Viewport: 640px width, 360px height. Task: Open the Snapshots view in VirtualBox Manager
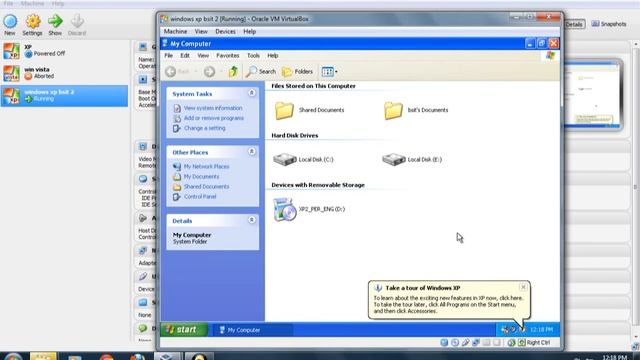point(609,24)
